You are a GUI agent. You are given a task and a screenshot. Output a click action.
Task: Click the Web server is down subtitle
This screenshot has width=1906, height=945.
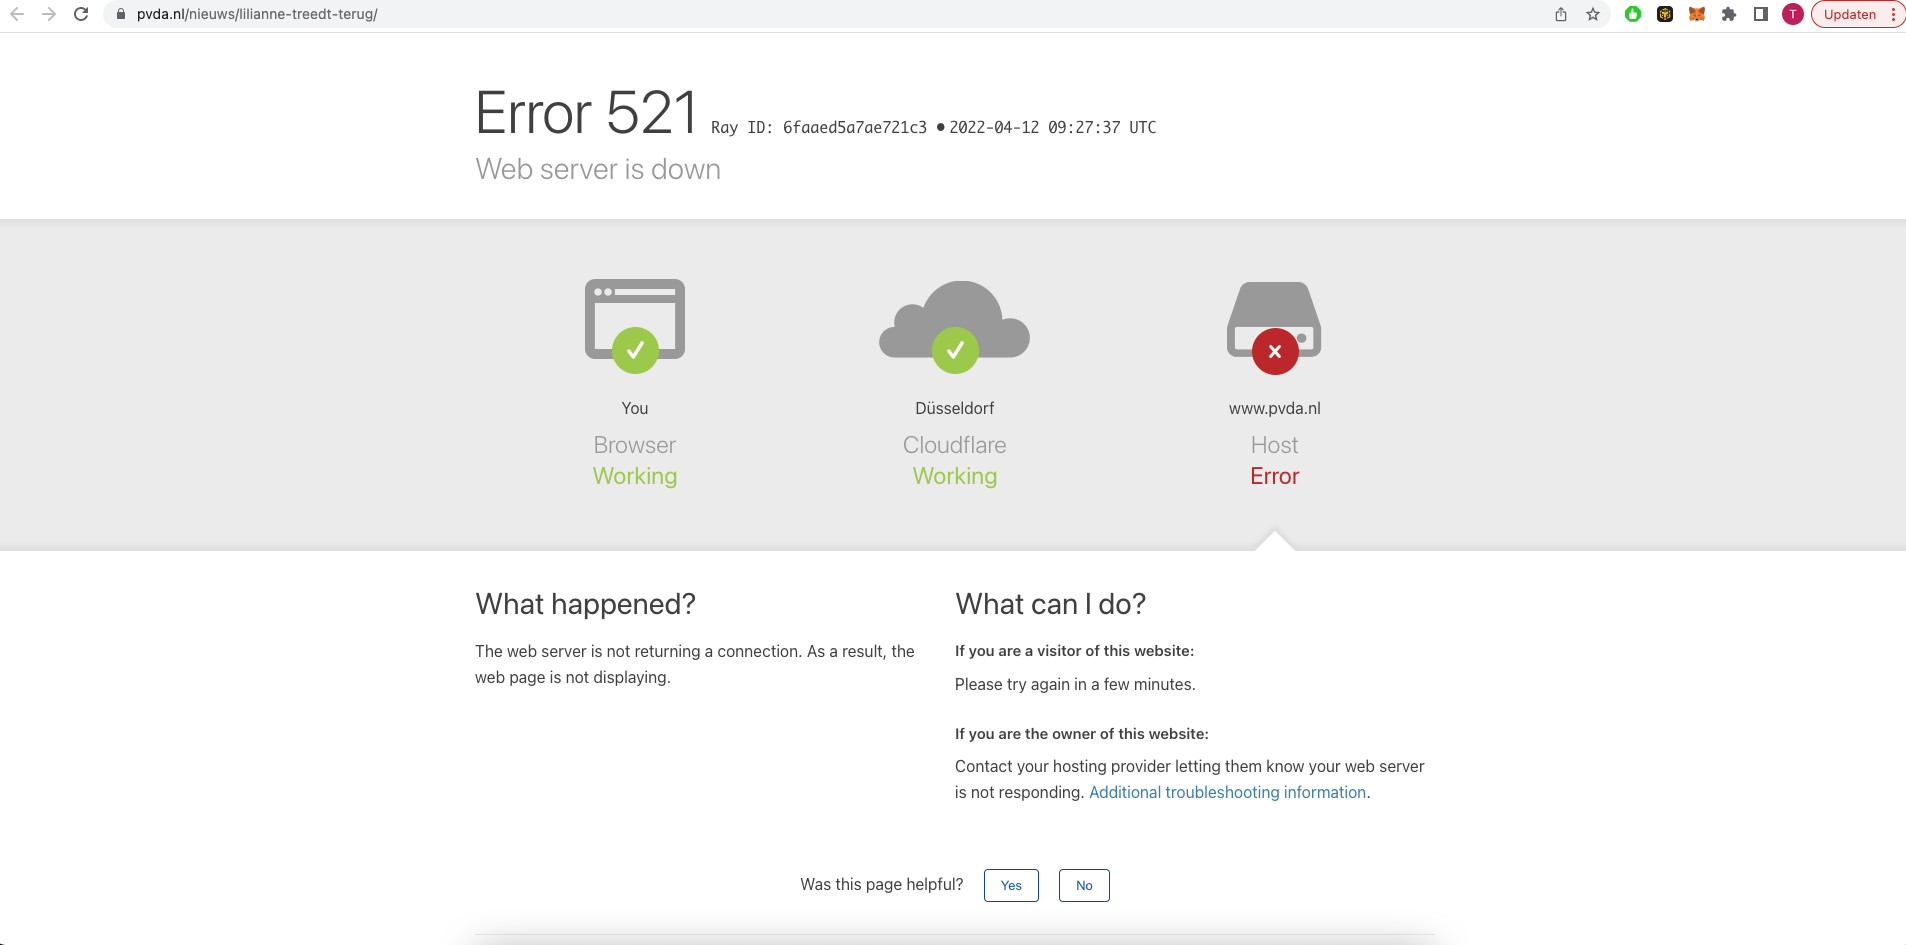pyautogui.click(x=598, y=169)
